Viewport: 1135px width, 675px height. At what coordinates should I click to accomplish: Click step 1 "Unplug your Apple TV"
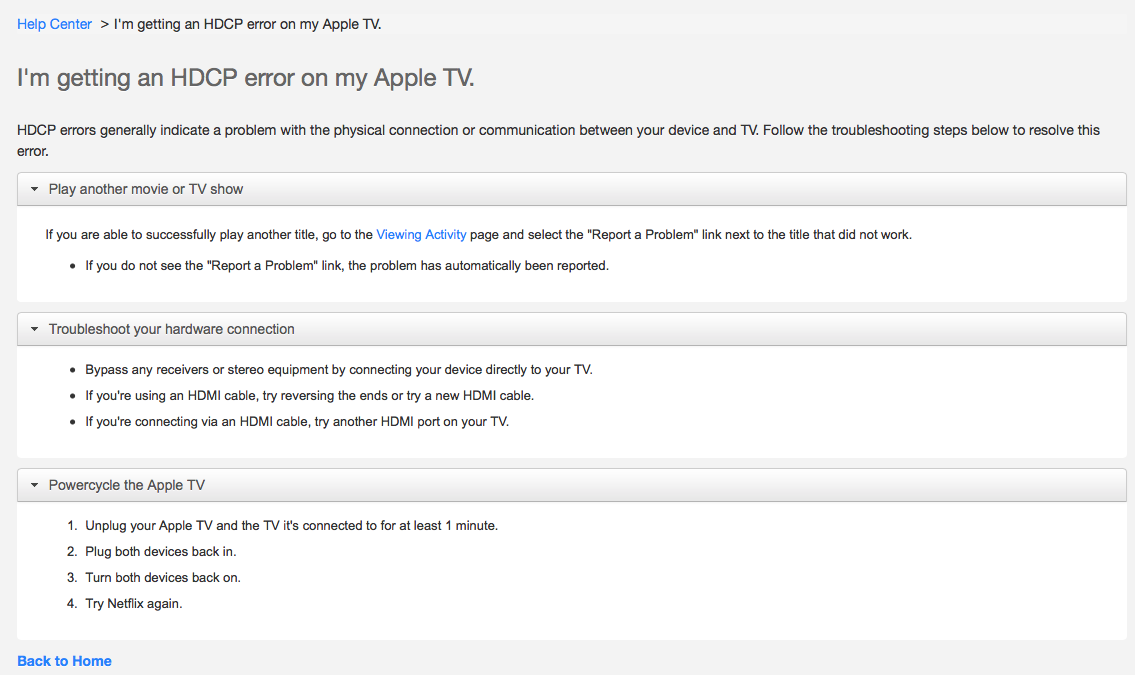point(291,526)
